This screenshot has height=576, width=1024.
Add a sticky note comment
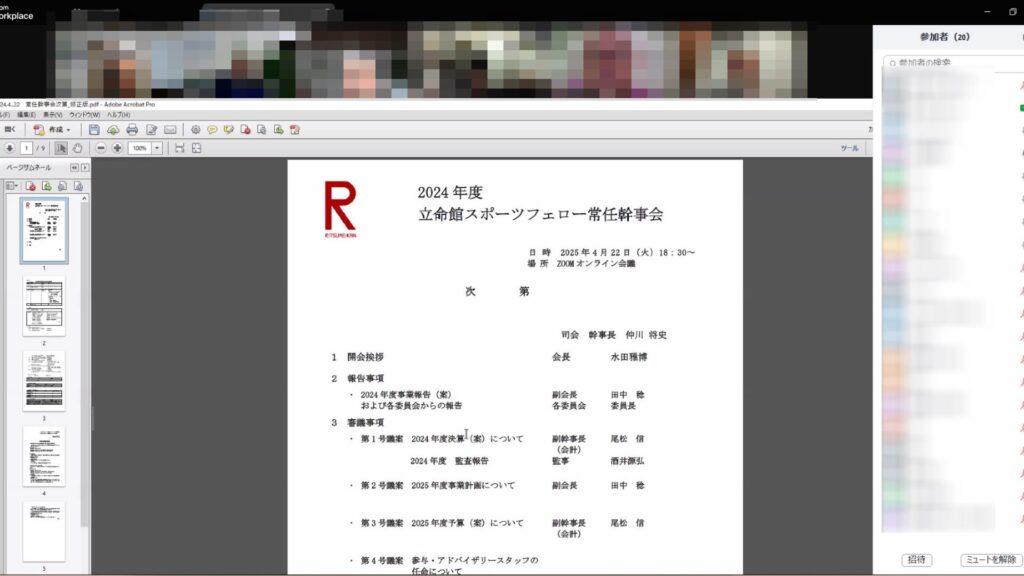pyautogui.click(x=212, y=129)
